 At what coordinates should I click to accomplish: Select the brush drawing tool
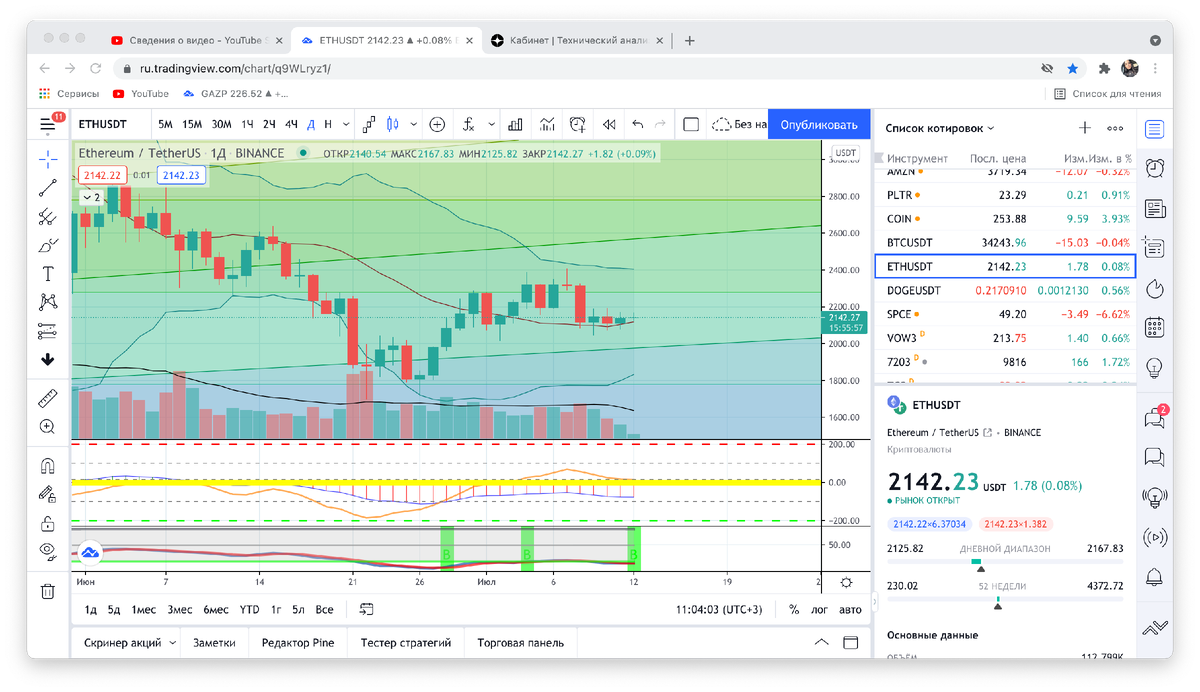[47, 245]
